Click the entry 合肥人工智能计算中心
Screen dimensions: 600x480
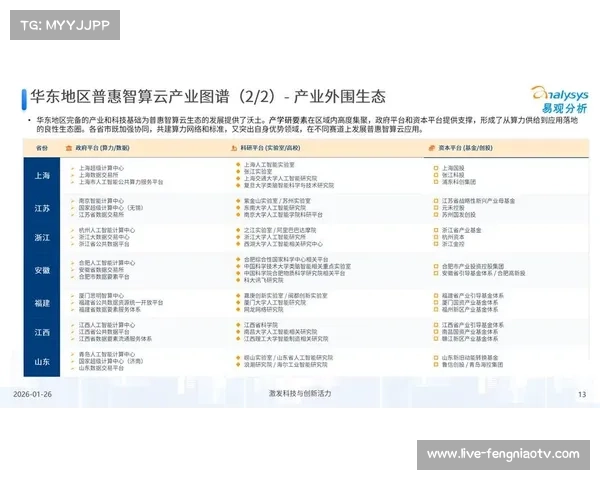tap(107, 263)
